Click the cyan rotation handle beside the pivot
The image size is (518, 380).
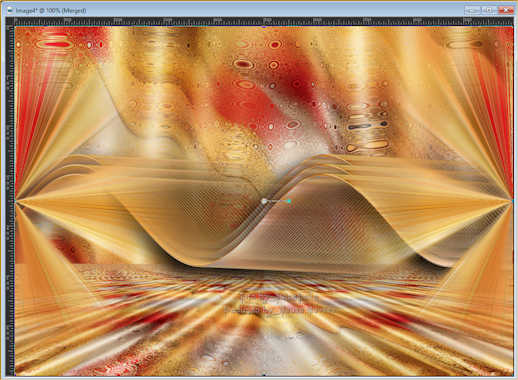coord(289,201)
